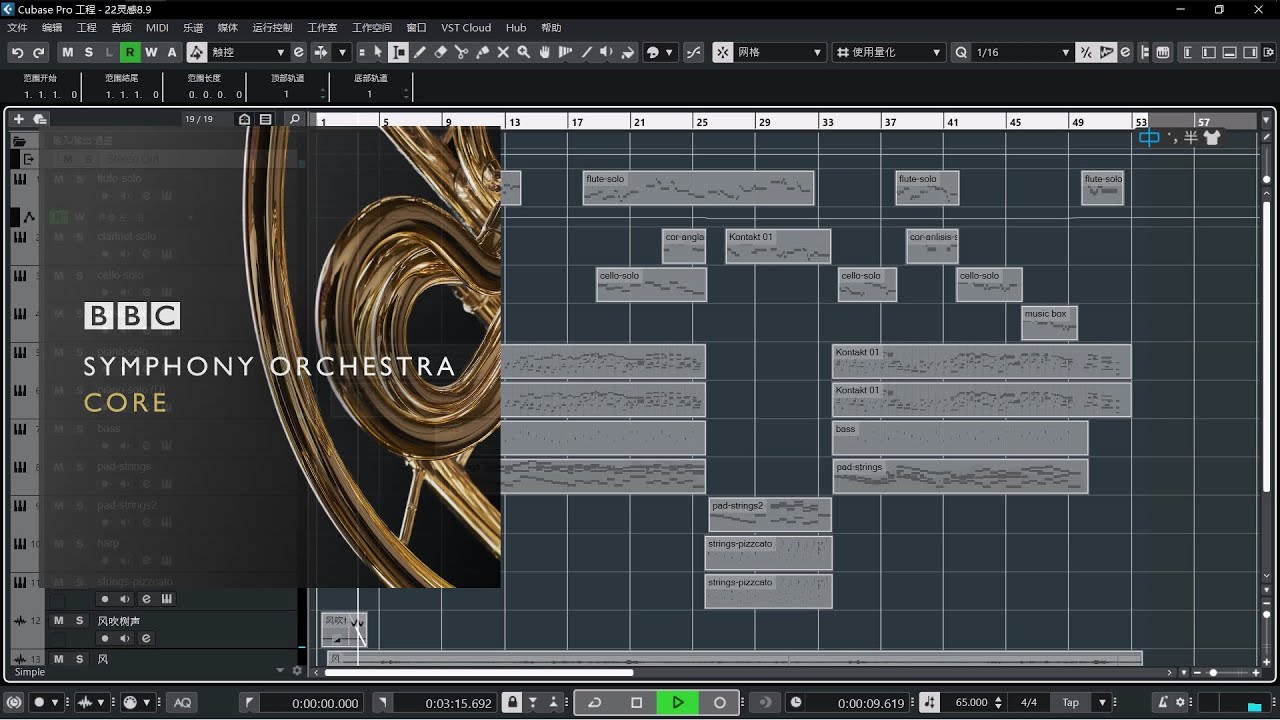Select the Mute X tool

(x=503, y=52)
